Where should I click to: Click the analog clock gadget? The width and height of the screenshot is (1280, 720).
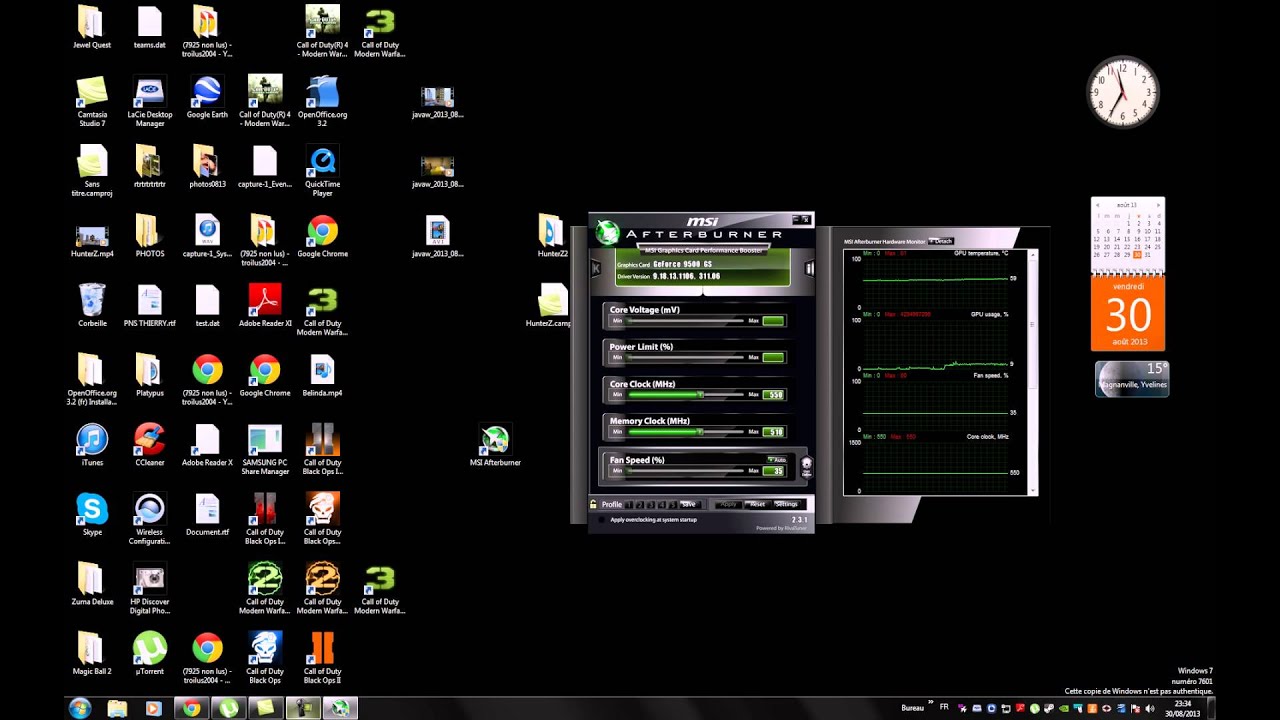(x=1123, y=92)
